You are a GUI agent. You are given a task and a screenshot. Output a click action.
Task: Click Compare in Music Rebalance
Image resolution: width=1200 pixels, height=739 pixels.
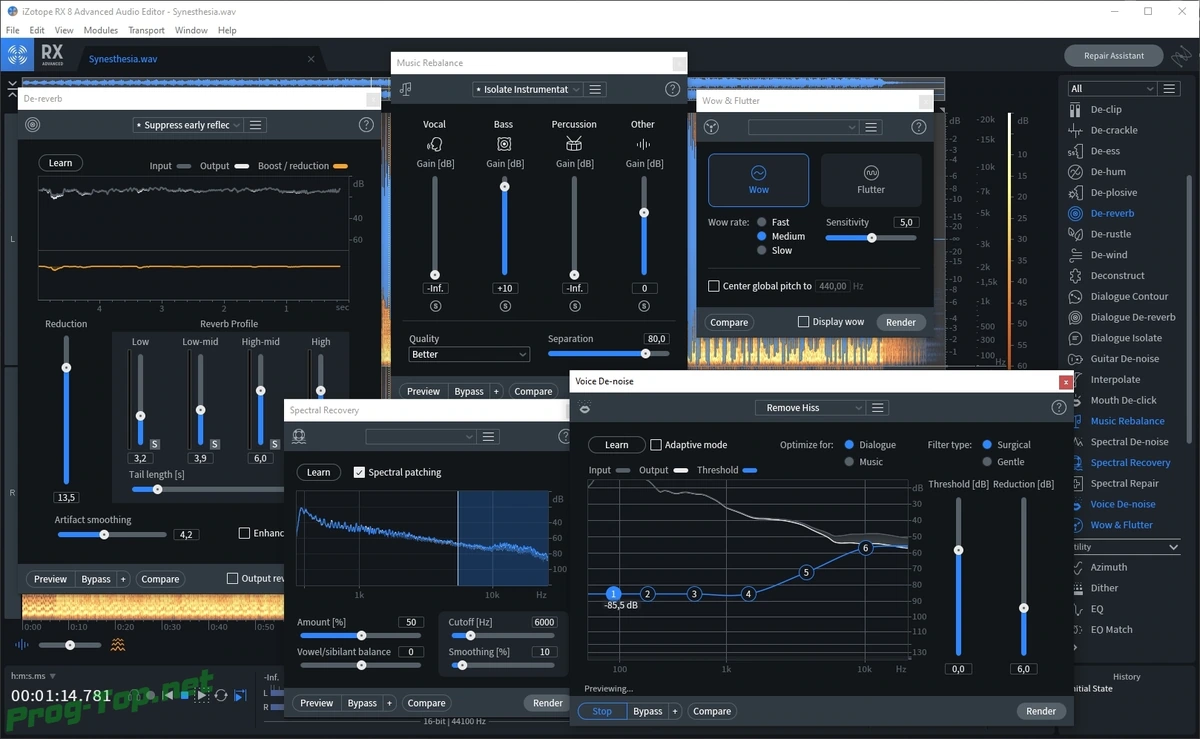(x=533, y=391)
